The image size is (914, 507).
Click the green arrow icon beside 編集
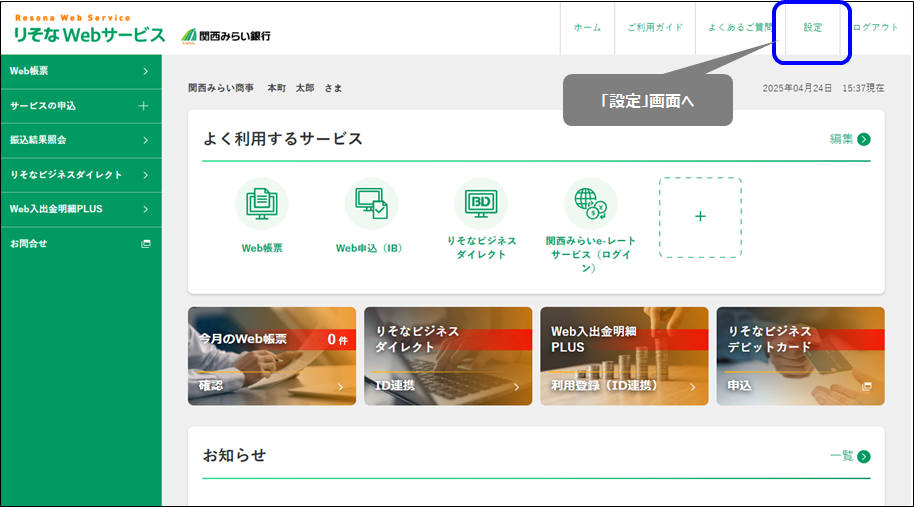[864, 139]
